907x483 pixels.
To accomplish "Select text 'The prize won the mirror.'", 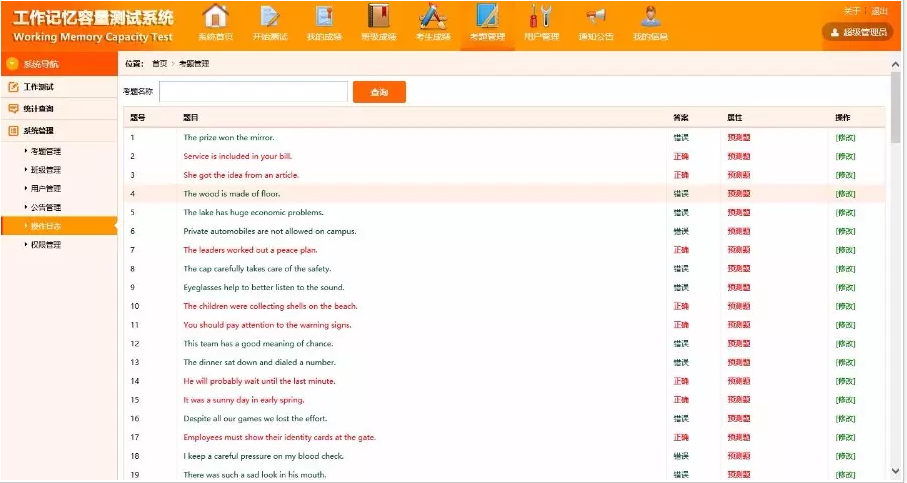I will point(229,138).
